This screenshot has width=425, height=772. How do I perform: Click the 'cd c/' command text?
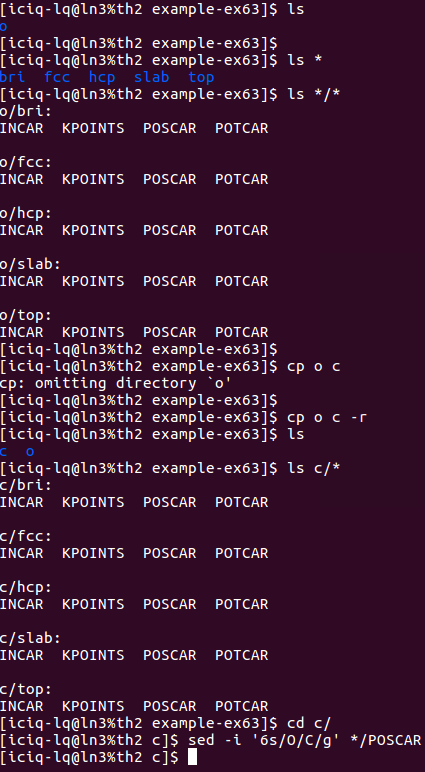tap(309, 723)
